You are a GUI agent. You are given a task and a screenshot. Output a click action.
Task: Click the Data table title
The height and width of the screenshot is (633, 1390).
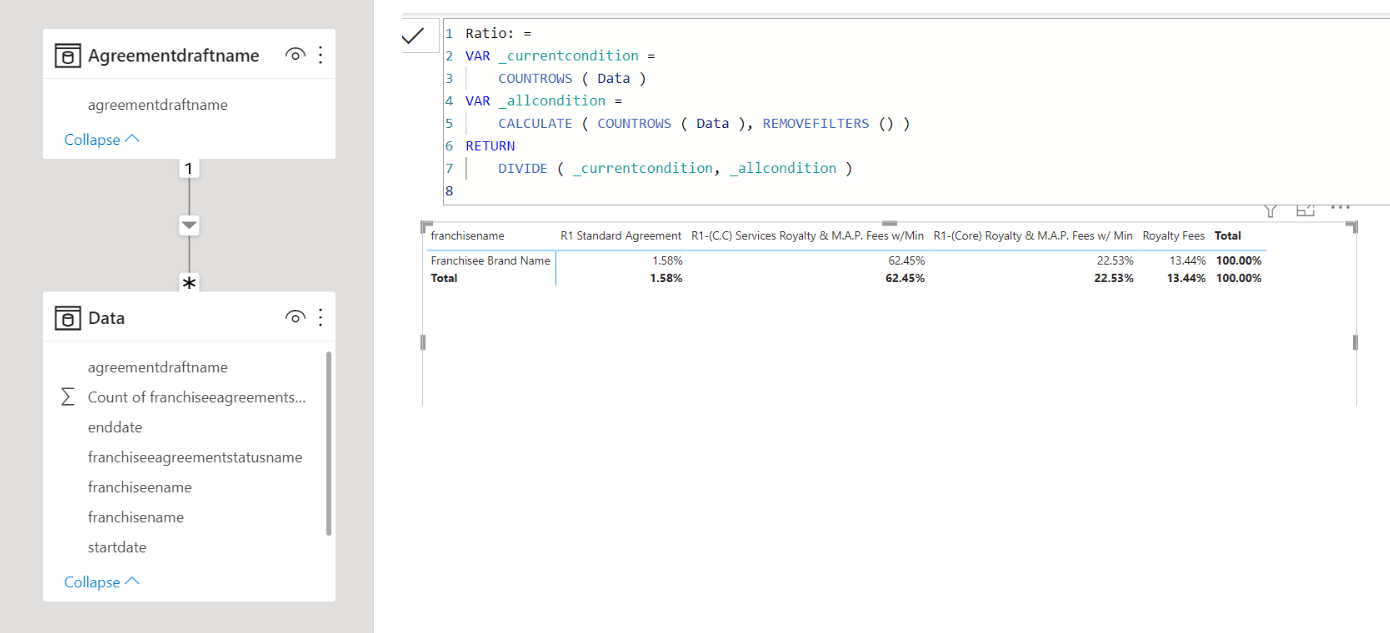click(x=106, y=318)
